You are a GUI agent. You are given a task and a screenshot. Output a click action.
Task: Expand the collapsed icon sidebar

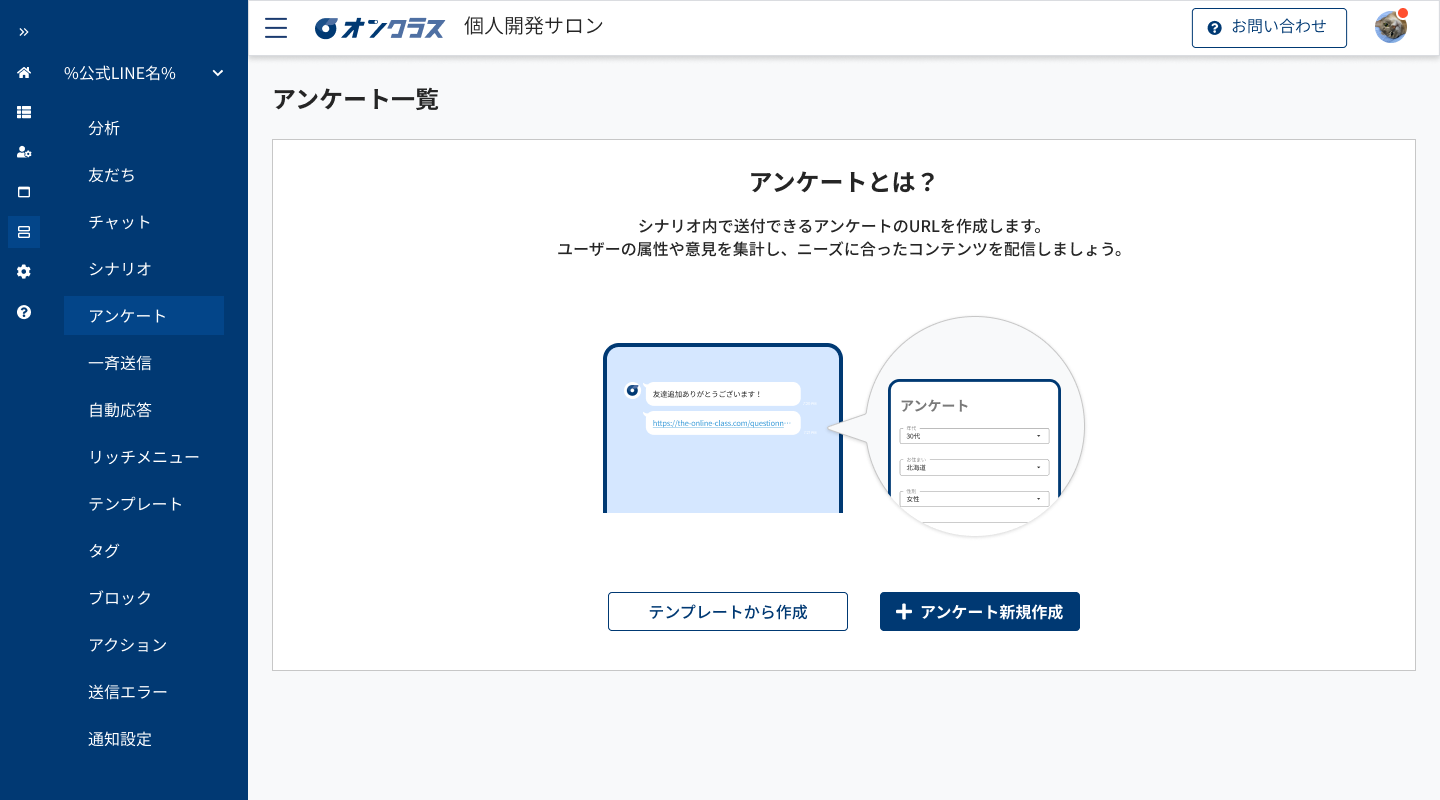coord(22,31)
